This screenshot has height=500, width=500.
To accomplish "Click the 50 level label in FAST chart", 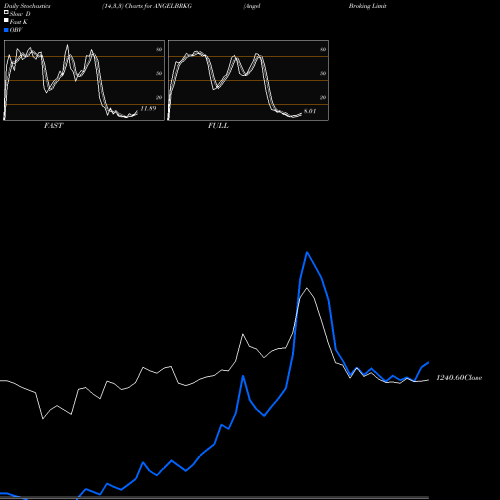I will (x=159, y=73).
